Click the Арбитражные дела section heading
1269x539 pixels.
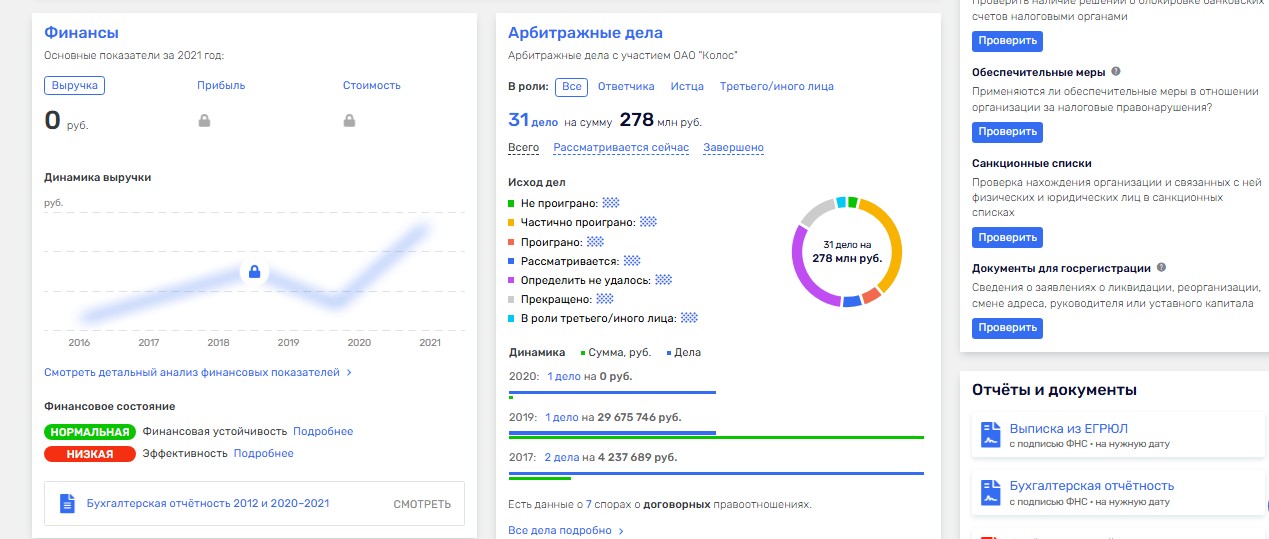(x=585, y=33)
